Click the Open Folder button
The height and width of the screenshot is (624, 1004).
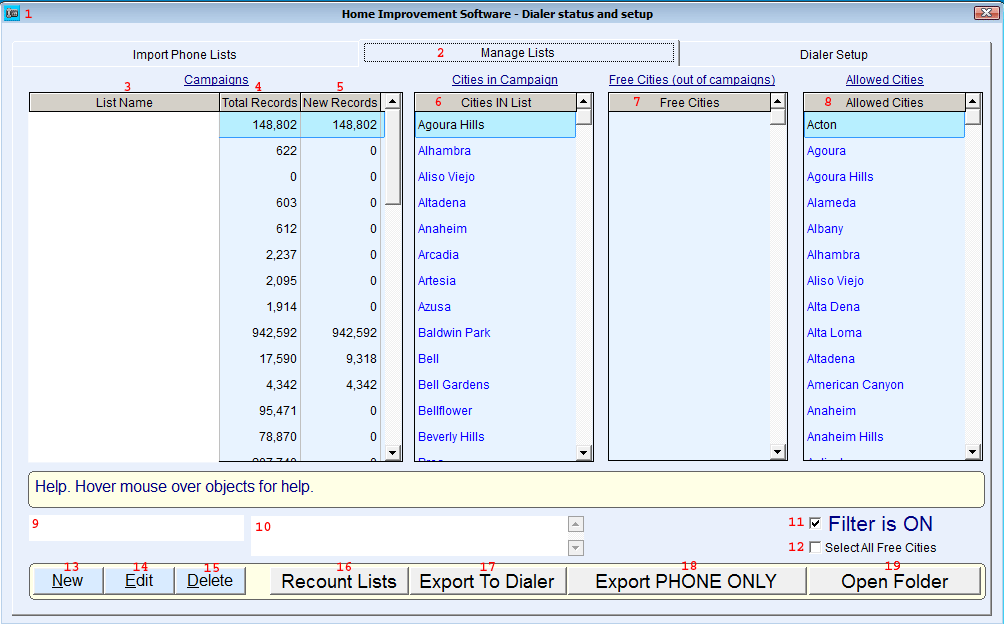[x=895, y=581]
